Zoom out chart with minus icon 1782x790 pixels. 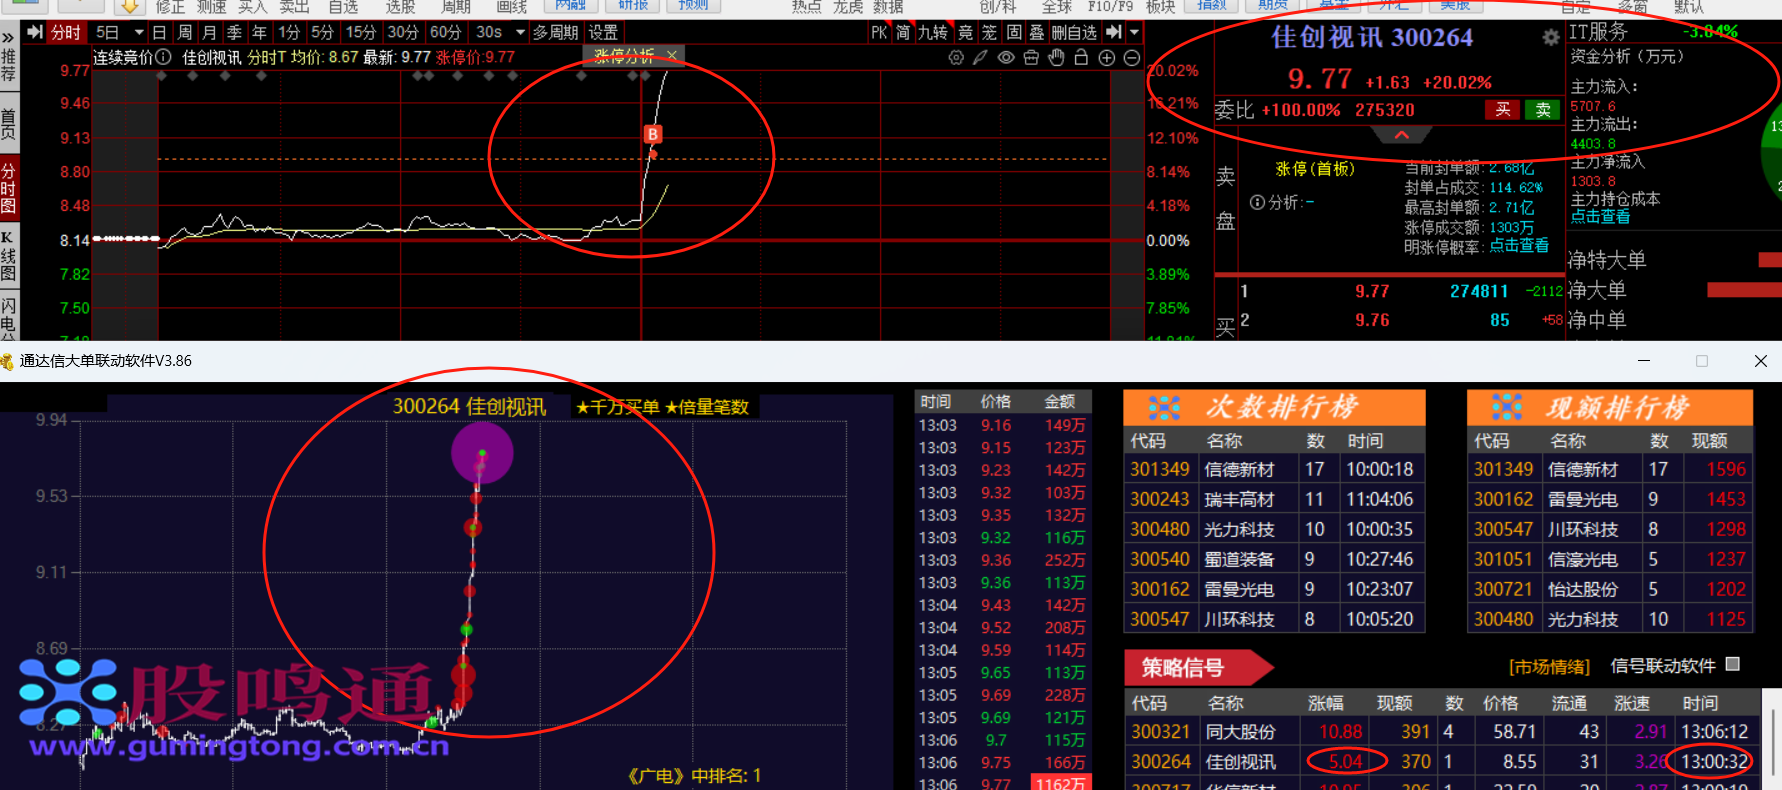1132,58
